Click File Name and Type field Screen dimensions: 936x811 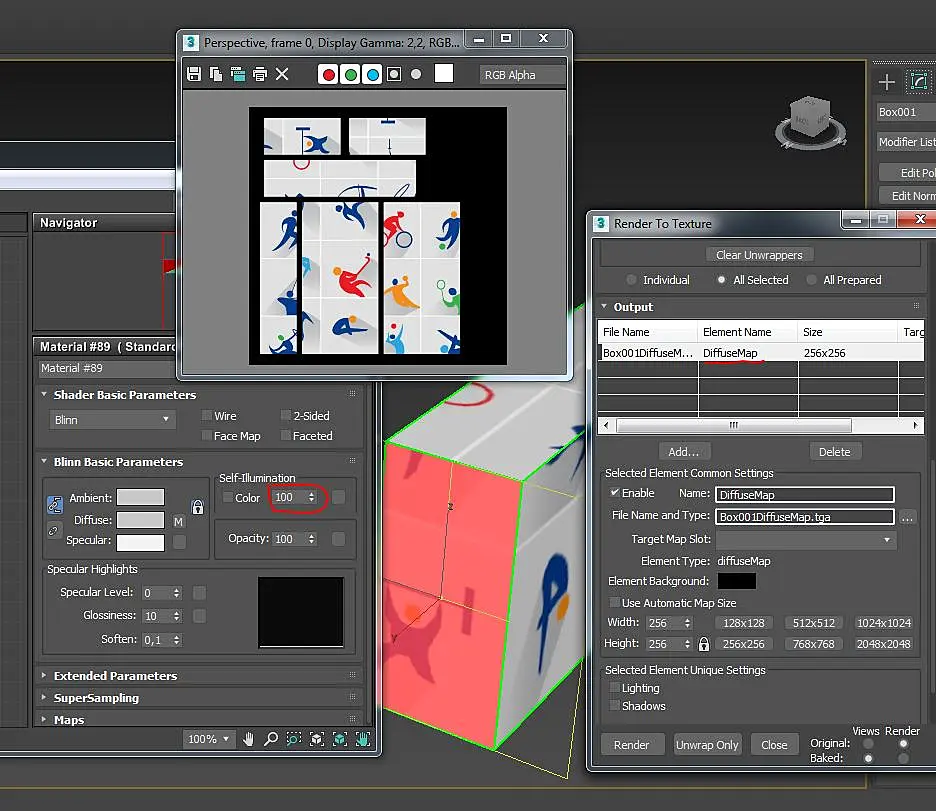[x=804, y=517]
